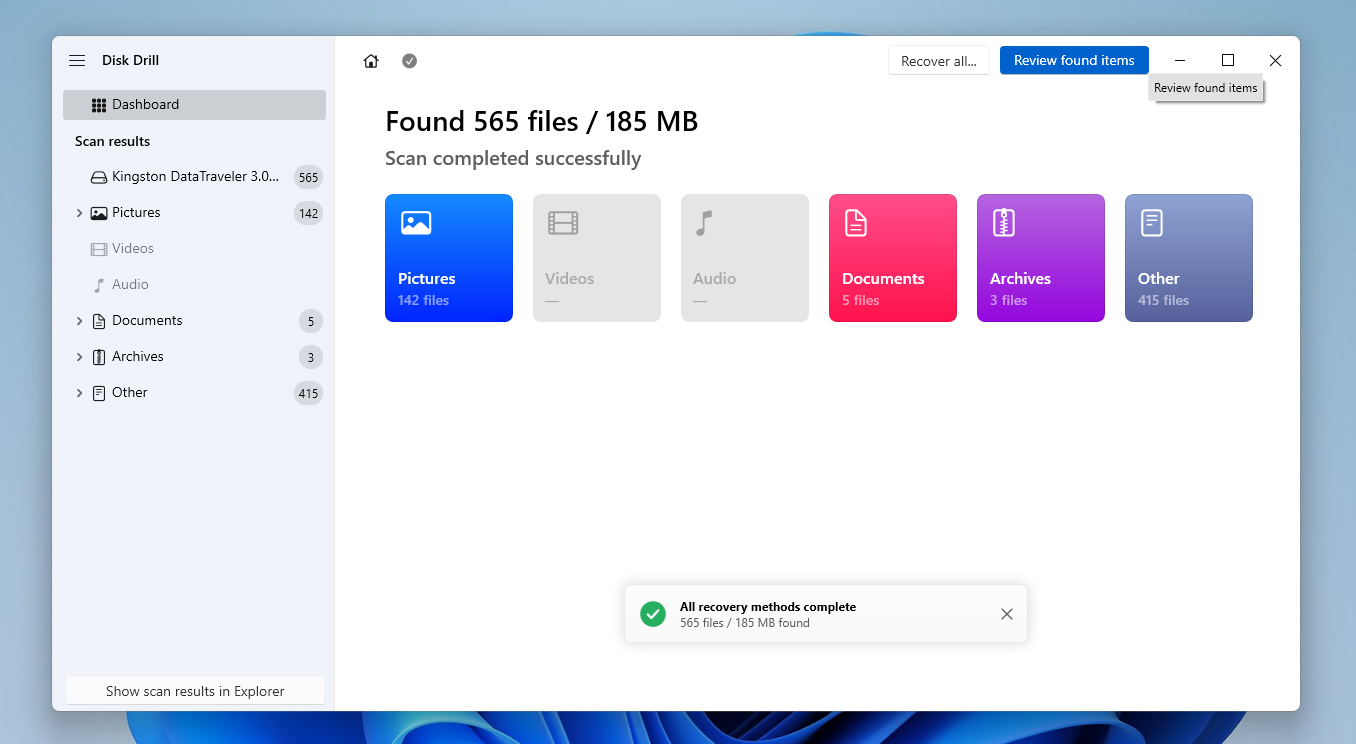
Task: Click the Audio note icon in sidebar
Action: coord(99,285)
